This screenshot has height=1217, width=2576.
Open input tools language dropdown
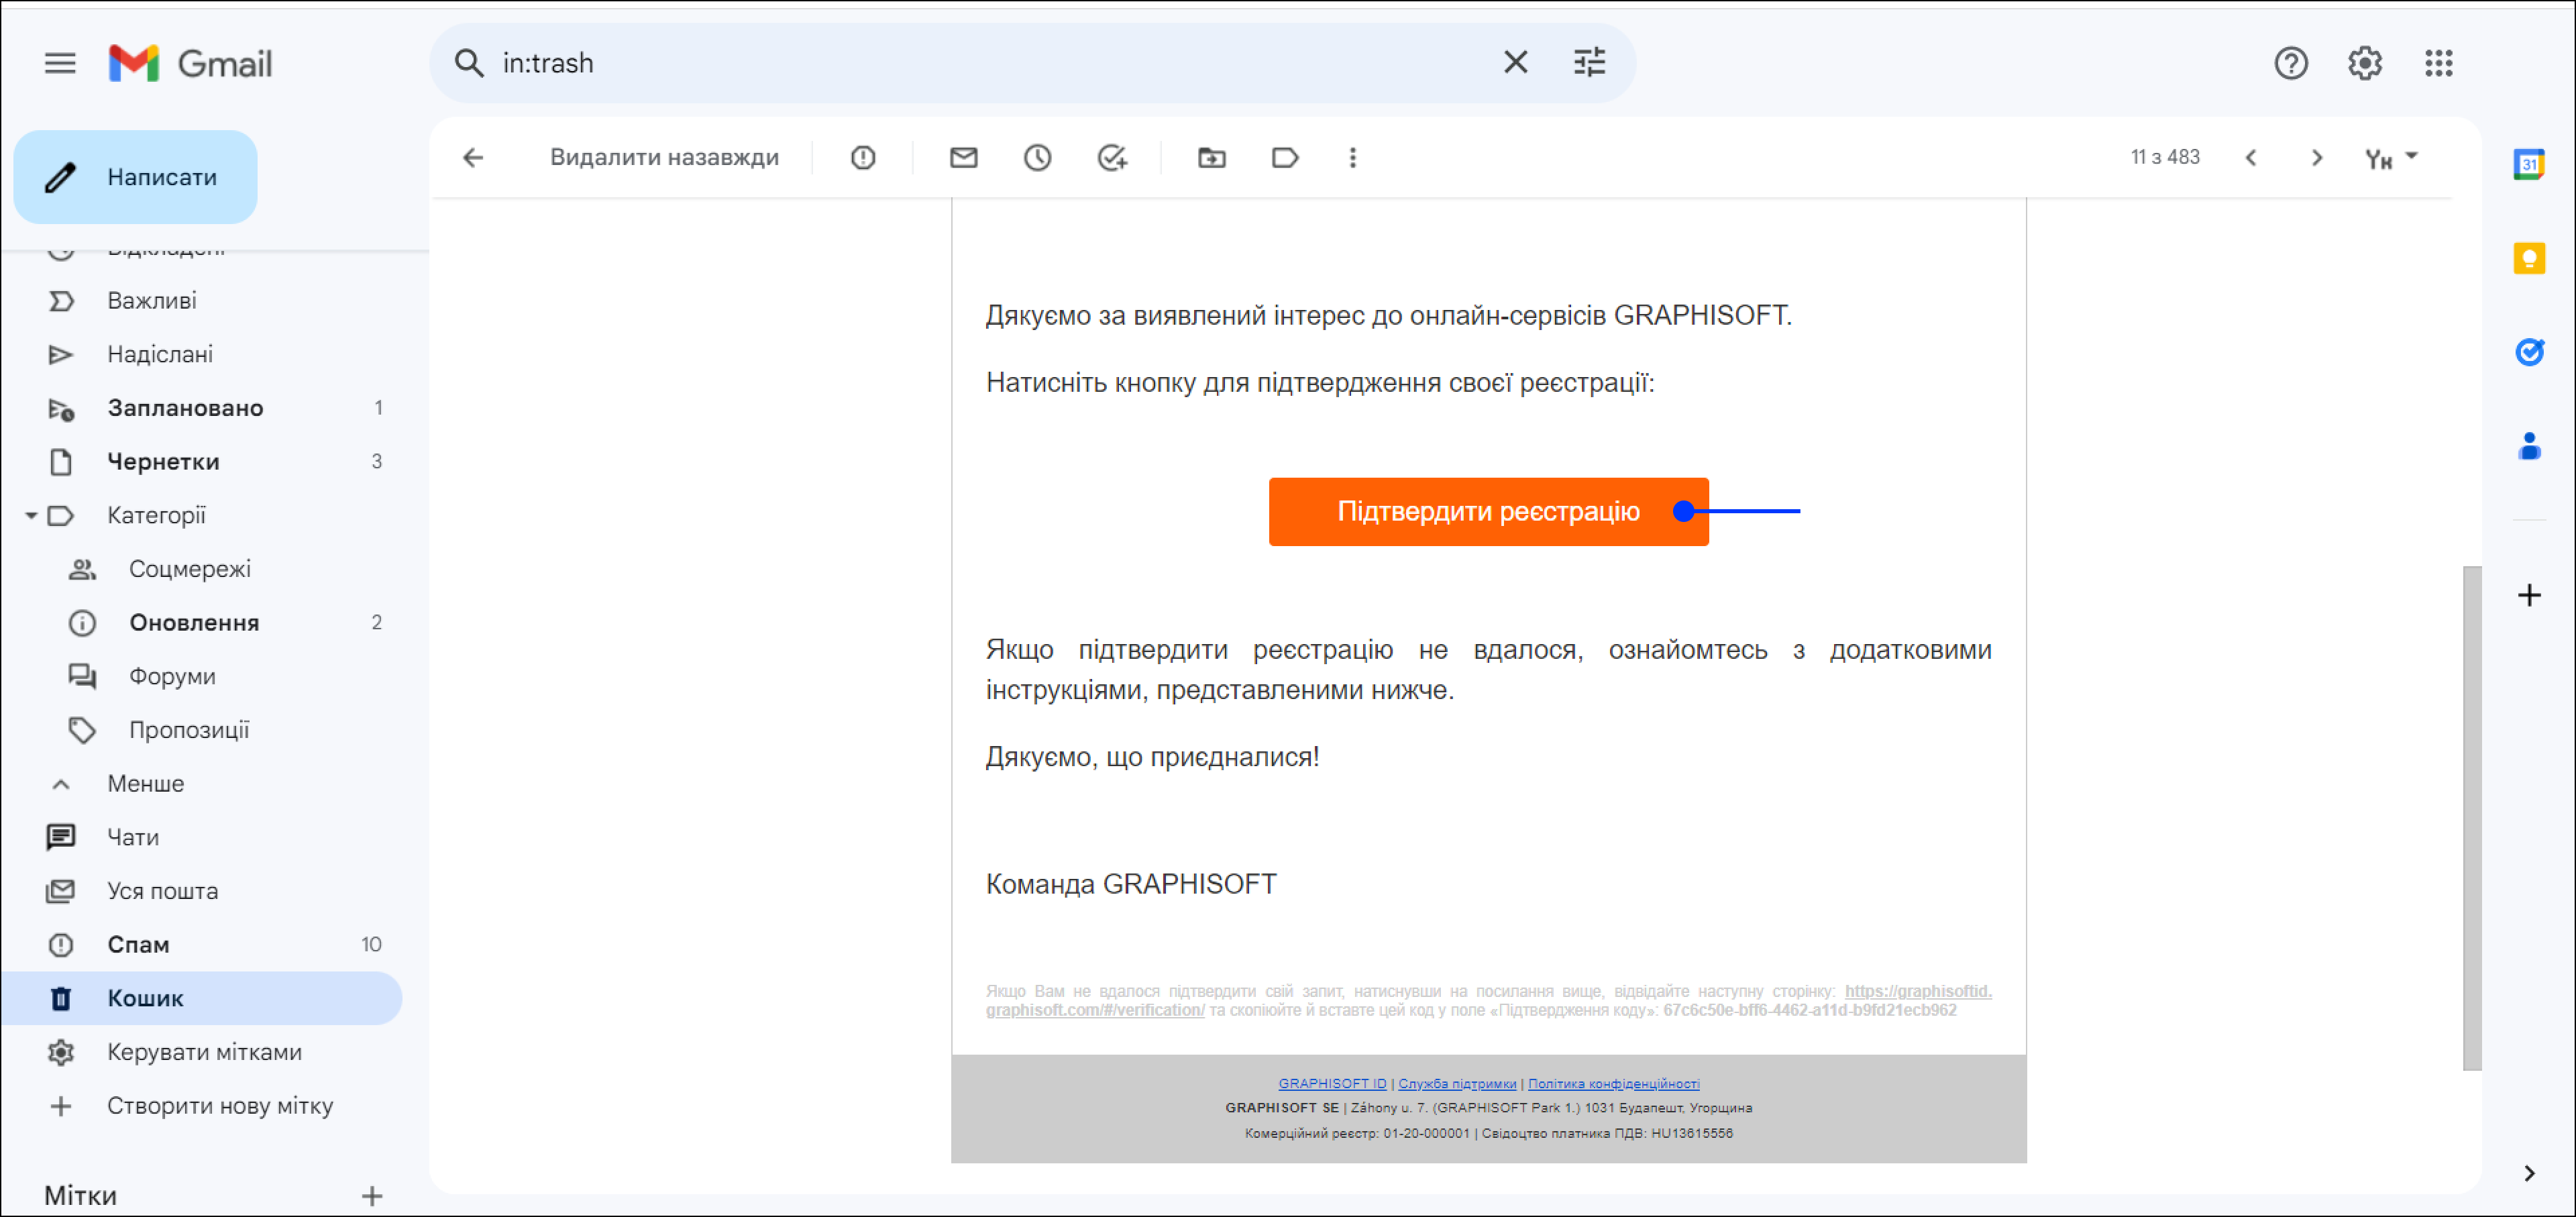click(2411, 157)
